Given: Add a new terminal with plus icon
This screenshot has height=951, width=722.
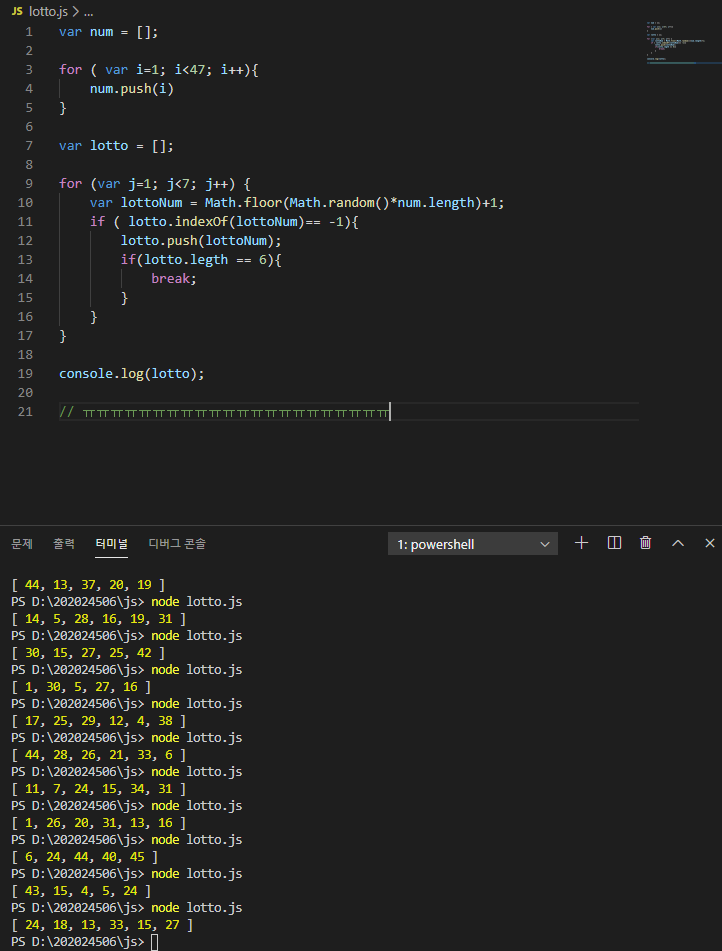Looking at the screenshot, I should click(581, 543).
